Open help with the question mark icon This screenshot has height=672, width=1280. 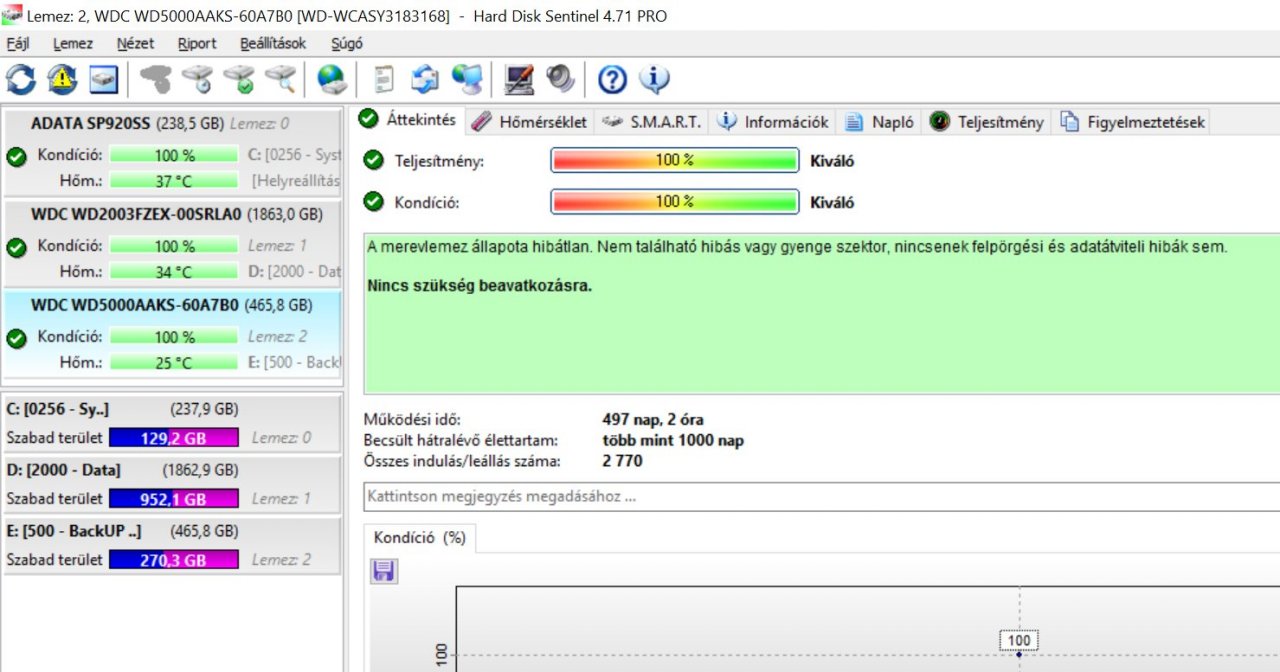click(611, 79)
